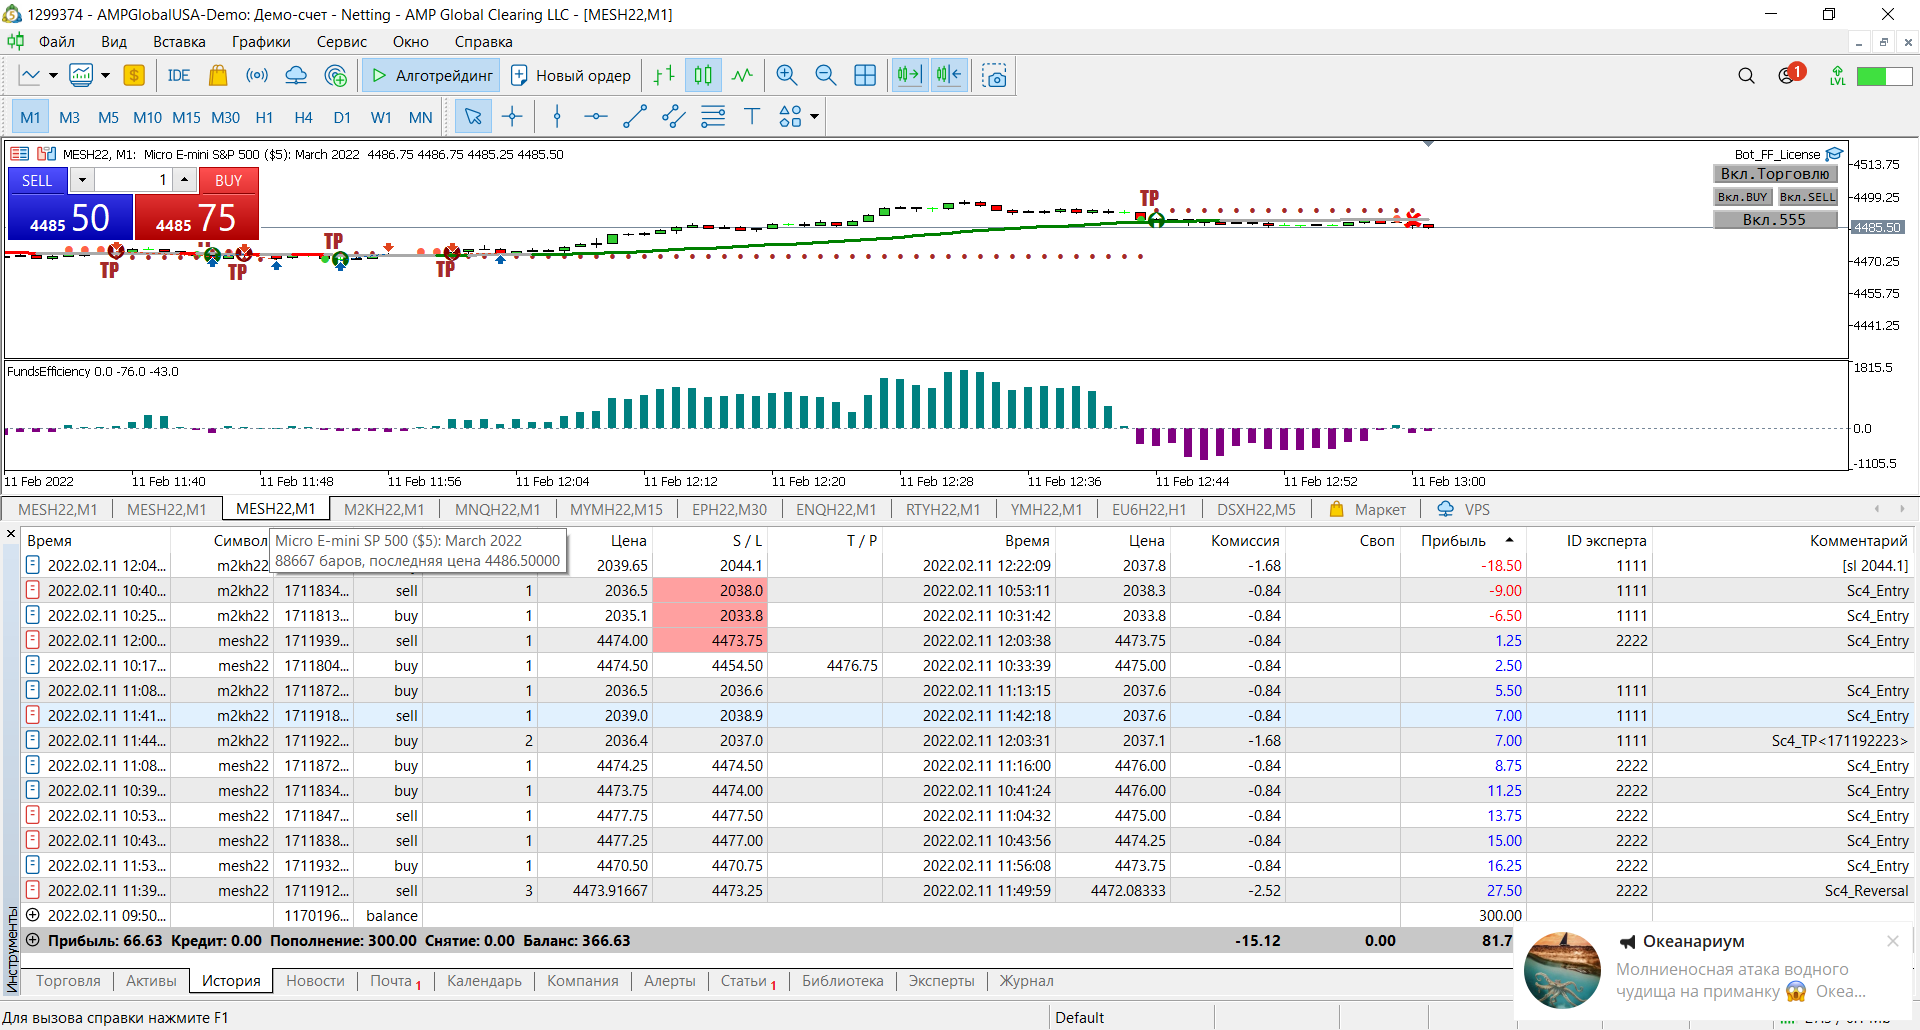Viewport: 1920px width, 1030px height.
Task: Open the search magnifier icon
Action: (x=1746, y=76)
